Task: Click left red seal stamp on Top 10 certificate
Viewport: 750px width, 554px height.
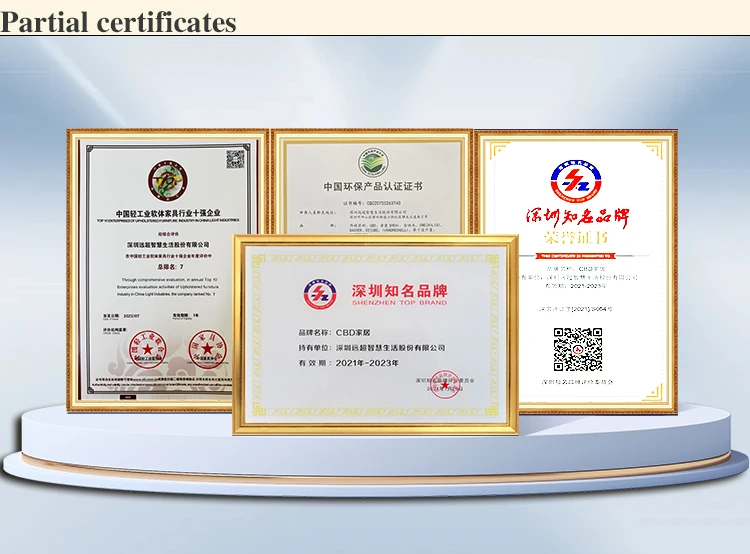Action: click(148, 349)
